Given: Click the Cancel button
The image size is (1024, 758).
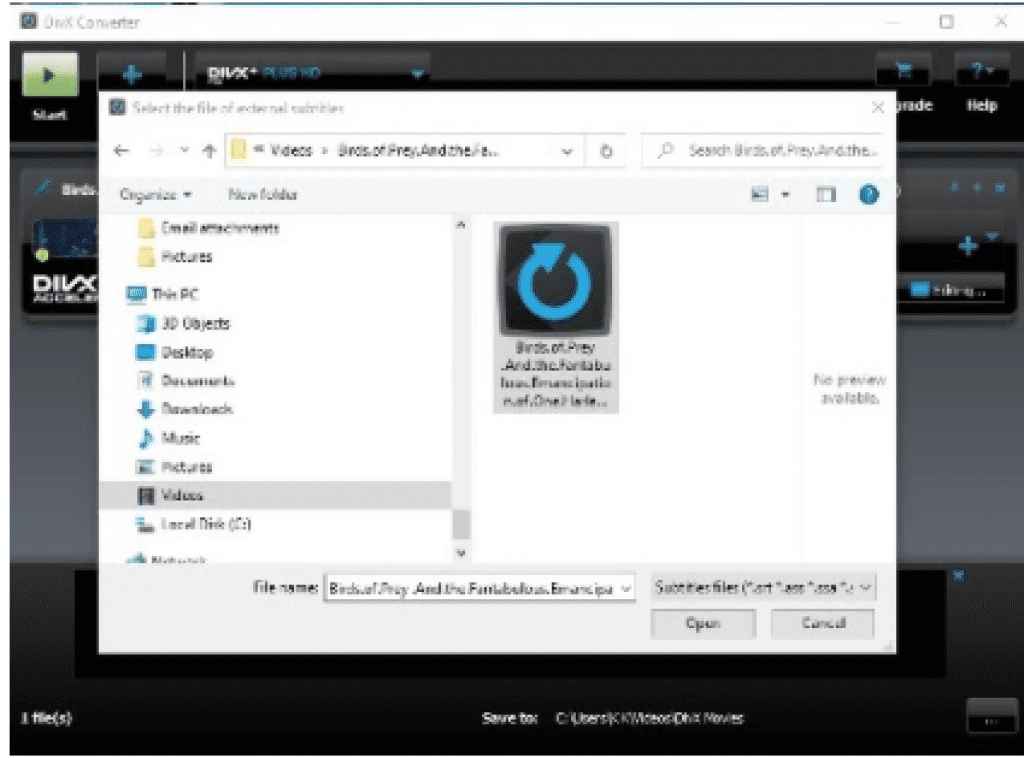Looking at the screenshot, I should coord(823,624).
